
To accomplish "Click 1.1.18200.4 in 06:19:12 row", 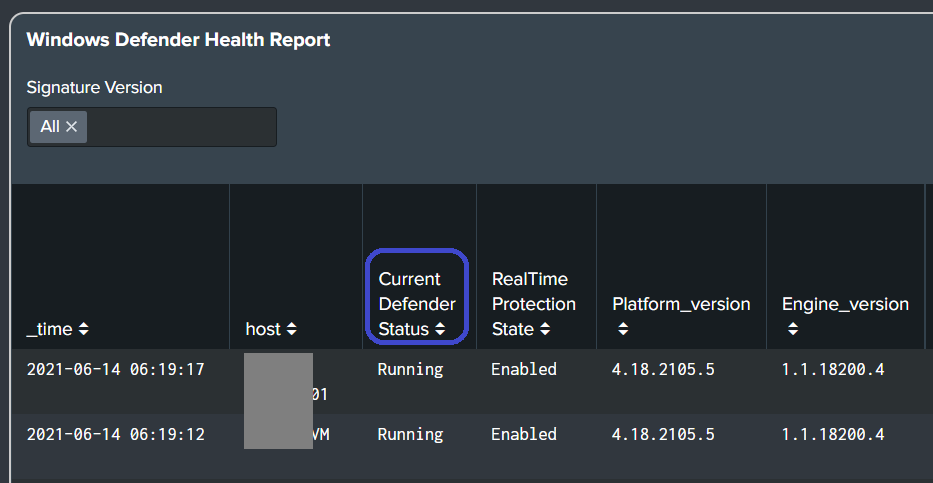I will point(833,434).
